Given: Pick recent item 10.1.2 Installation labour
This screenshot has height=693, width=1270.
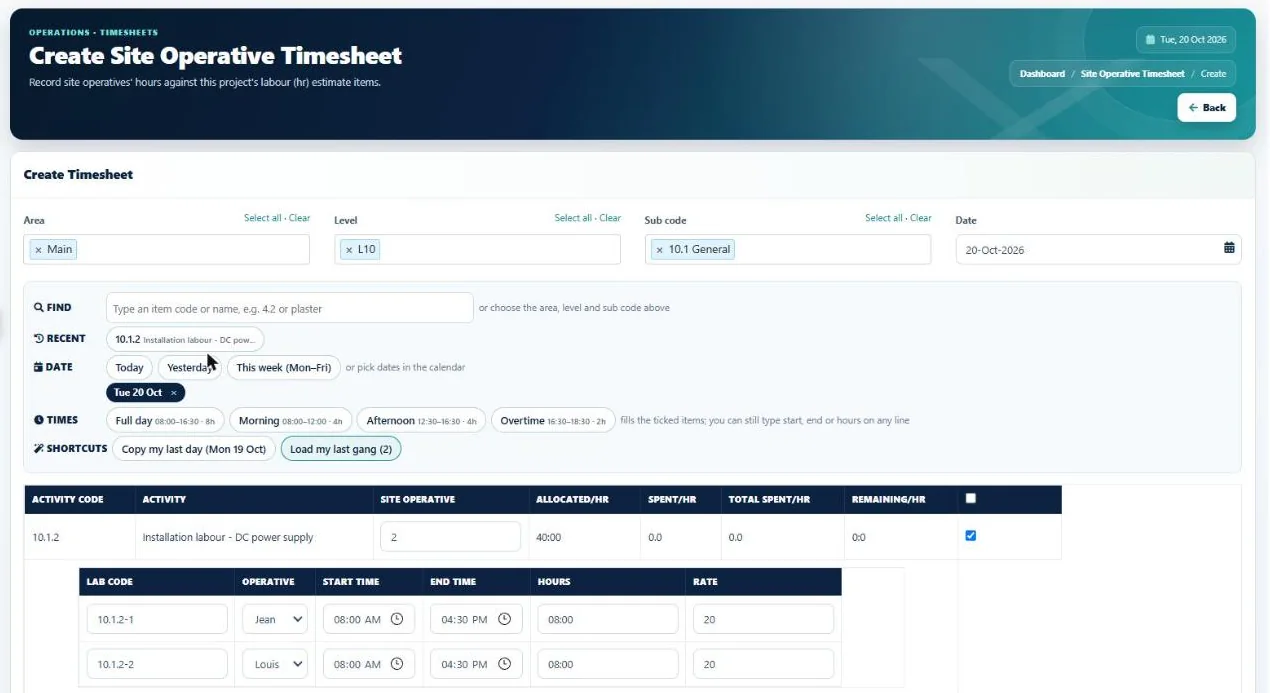Looking at the screenshot, I should [x=185, y=339].
